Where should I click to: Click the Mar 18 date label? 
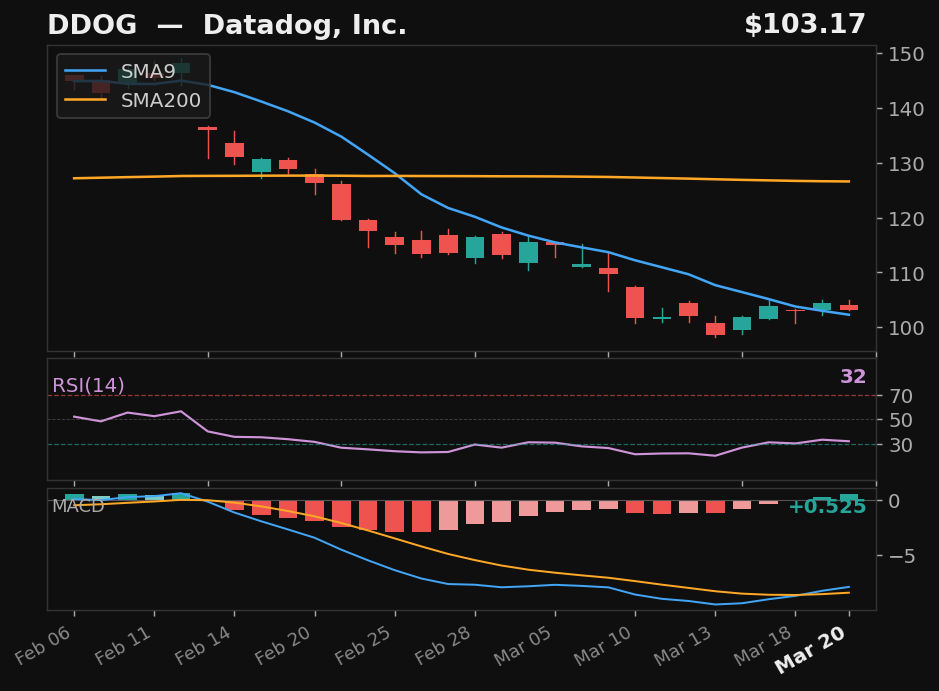(x=764, y=644)
